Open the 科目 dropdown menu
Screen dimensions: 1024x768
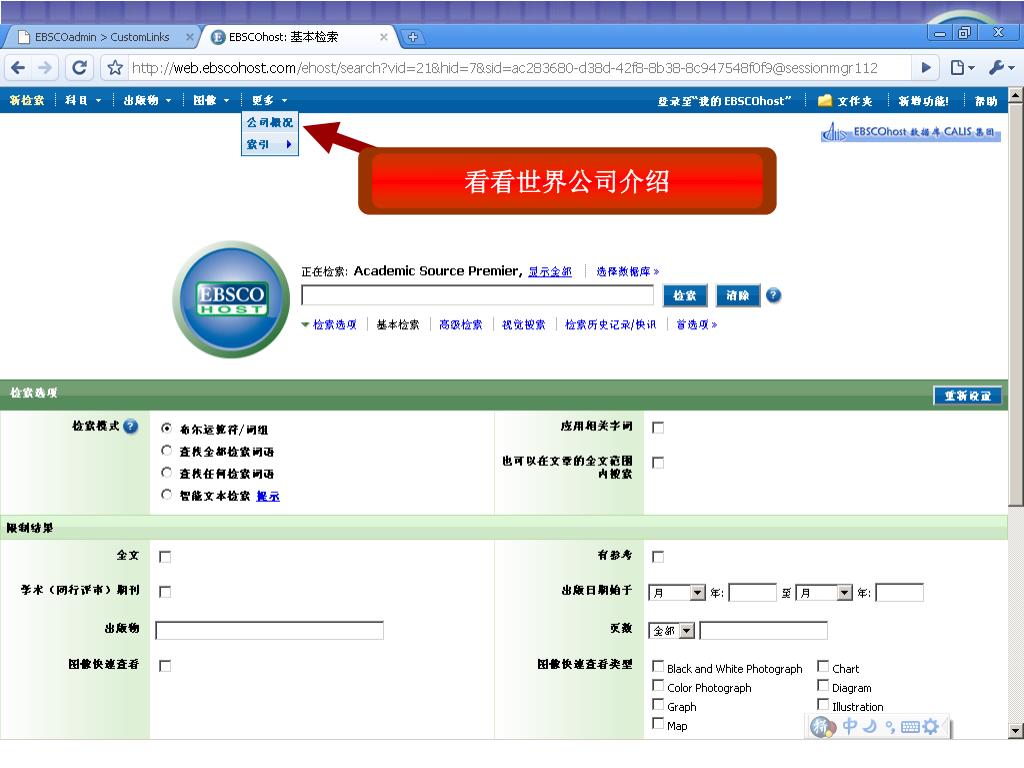pos(83,100)
